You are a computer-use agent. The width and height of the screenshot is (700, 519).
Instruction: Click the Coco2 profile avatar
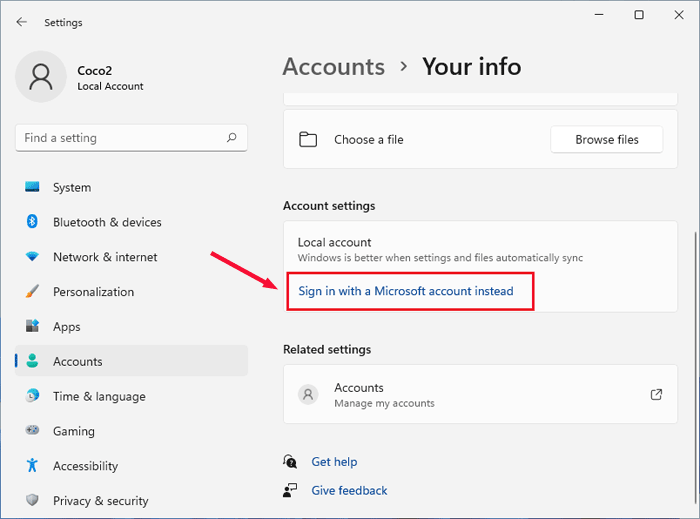(41, 77)
